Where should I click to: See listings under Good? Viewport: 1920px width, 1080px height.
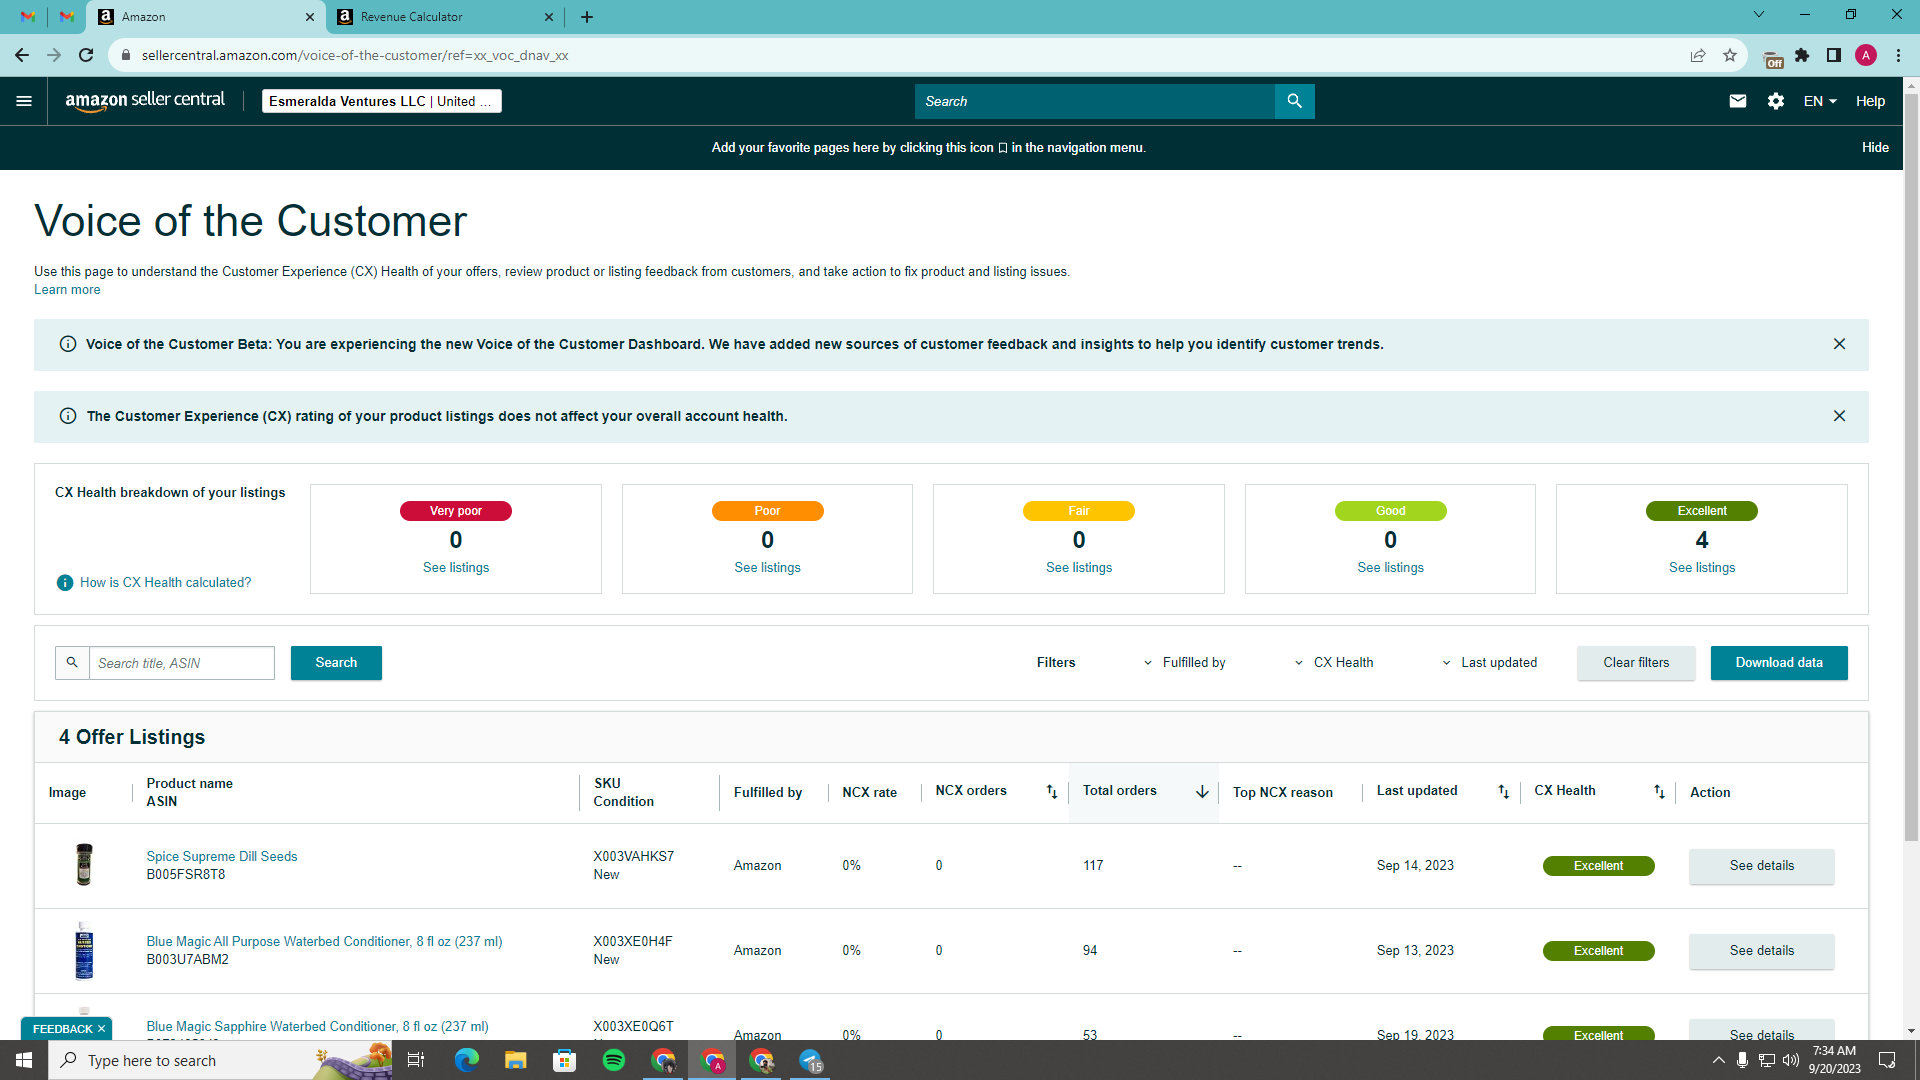click(1390, 568)
